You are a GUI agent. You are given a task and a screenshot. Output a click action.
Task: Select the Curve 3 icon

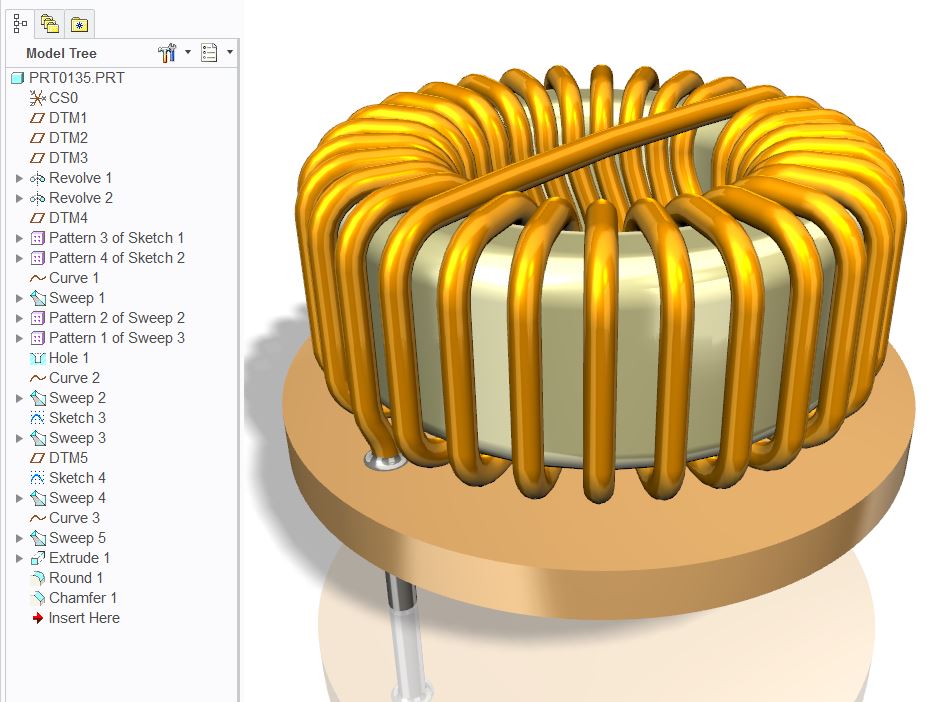point(37,518)
